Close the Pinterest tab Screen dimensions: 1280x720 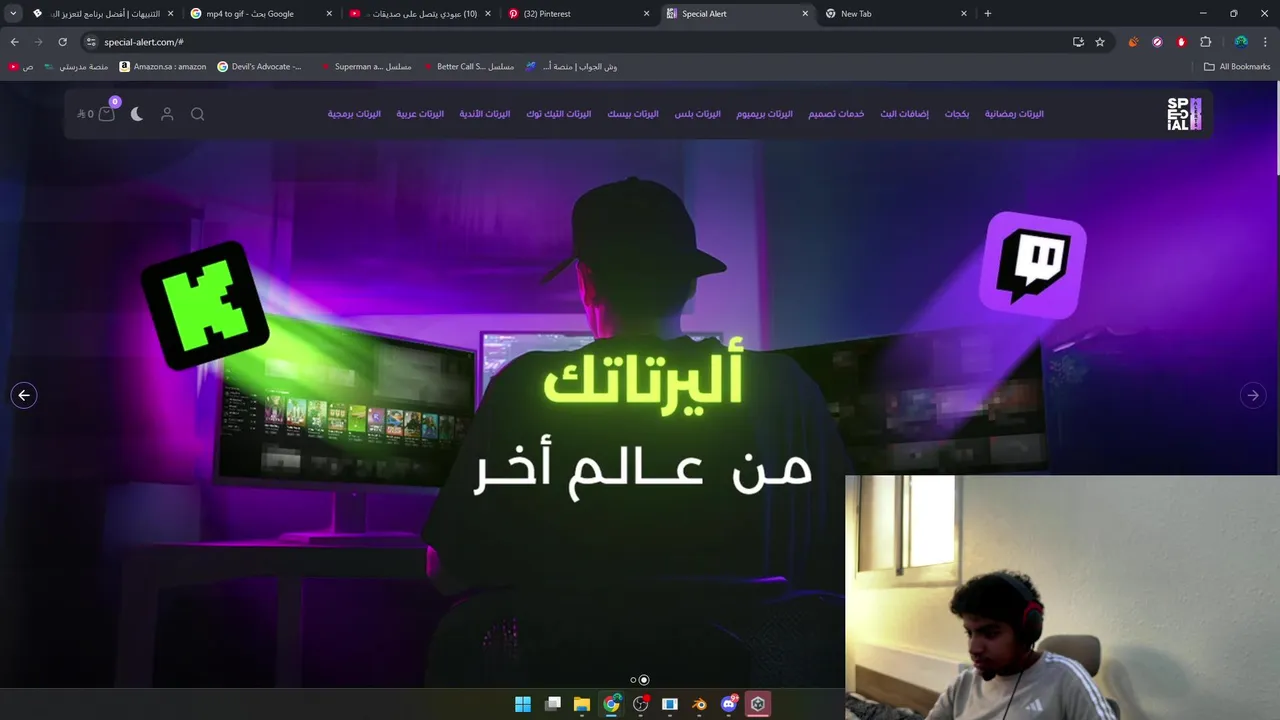point(646,14)
